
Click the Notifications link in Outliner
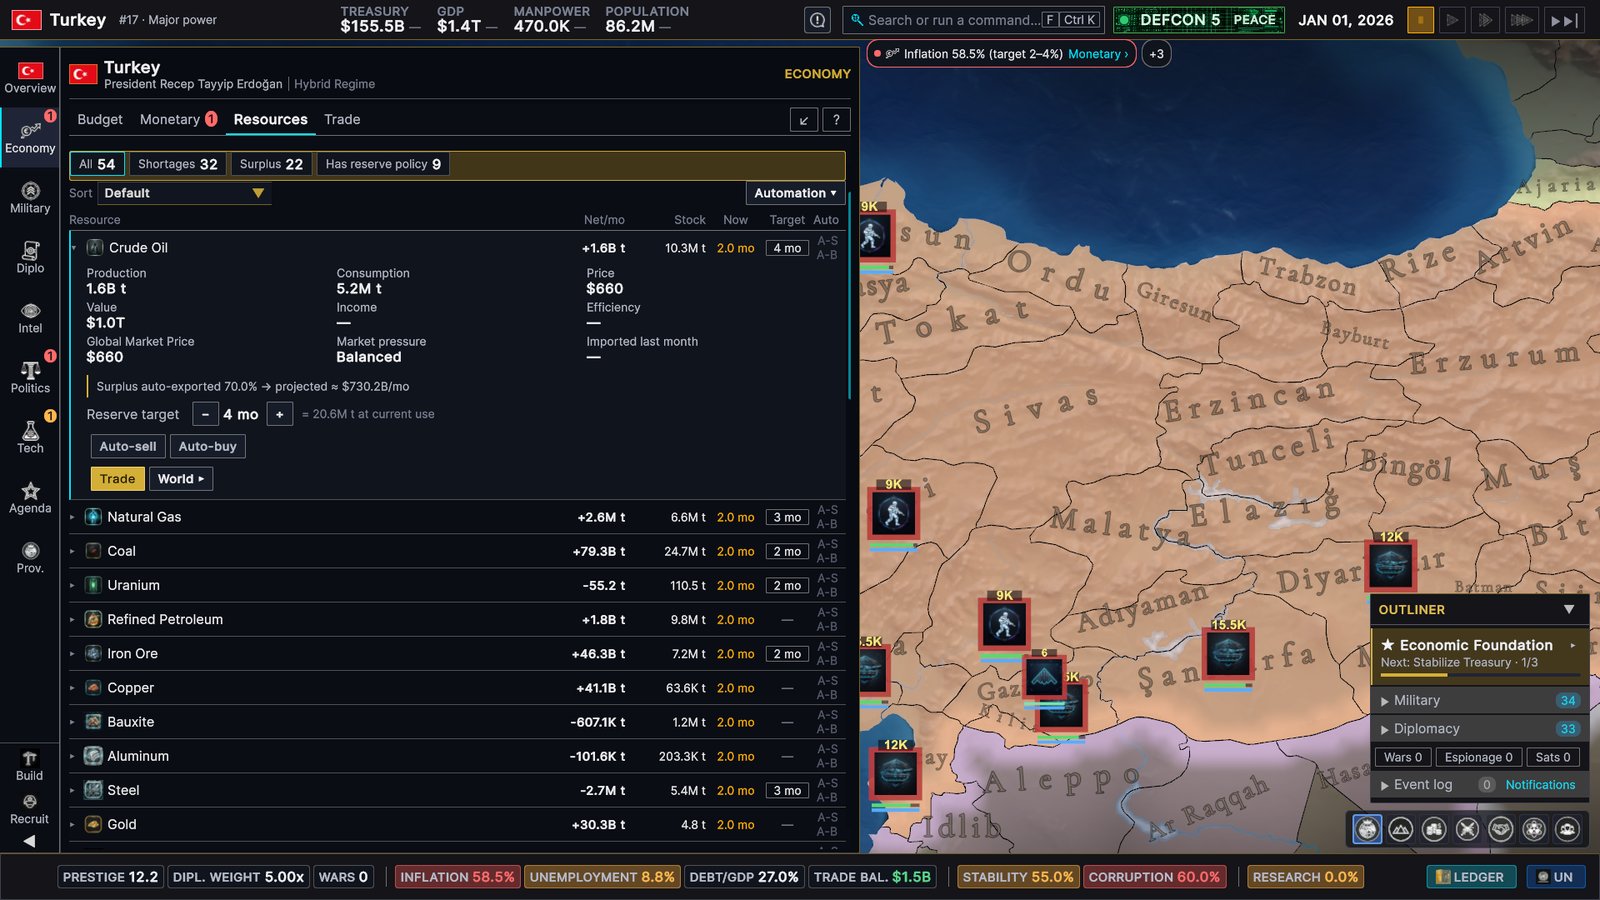point(1540,785)
